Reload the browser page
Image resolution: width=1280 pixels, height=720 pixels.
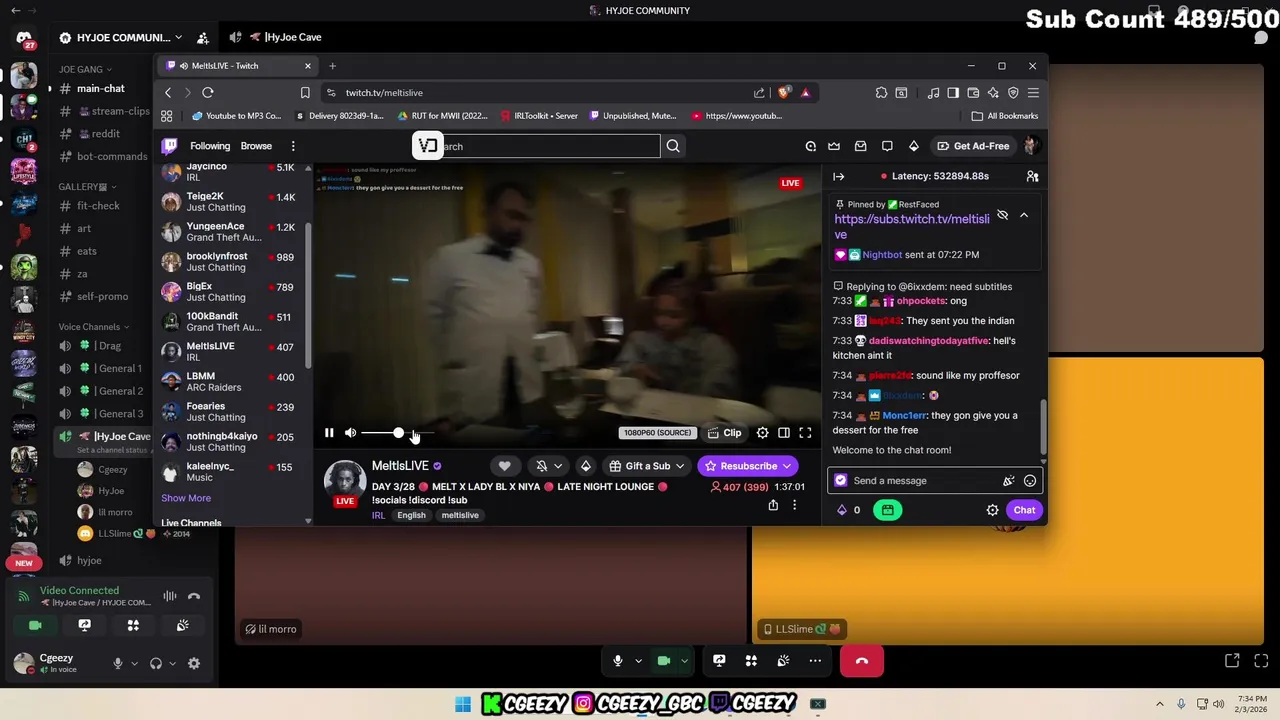pyautogui.click(x=208, y=92)
